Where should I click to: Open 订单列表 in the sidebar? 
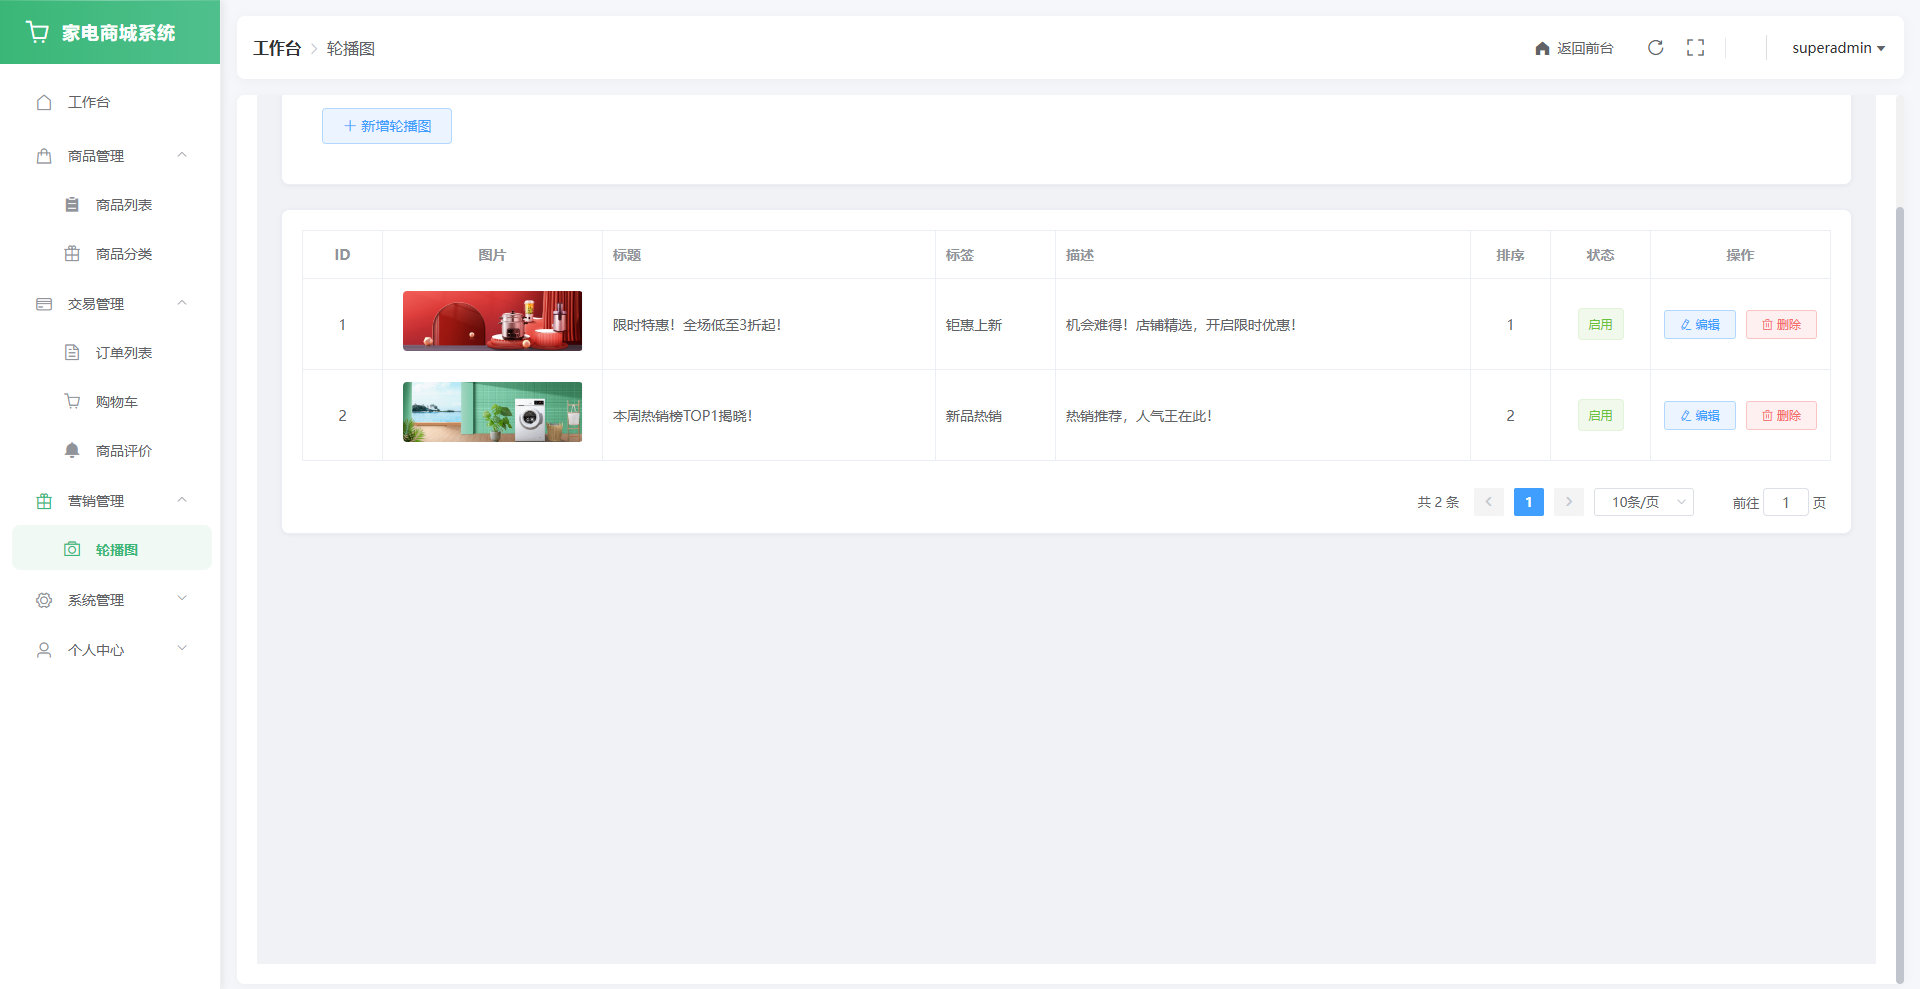123,353
